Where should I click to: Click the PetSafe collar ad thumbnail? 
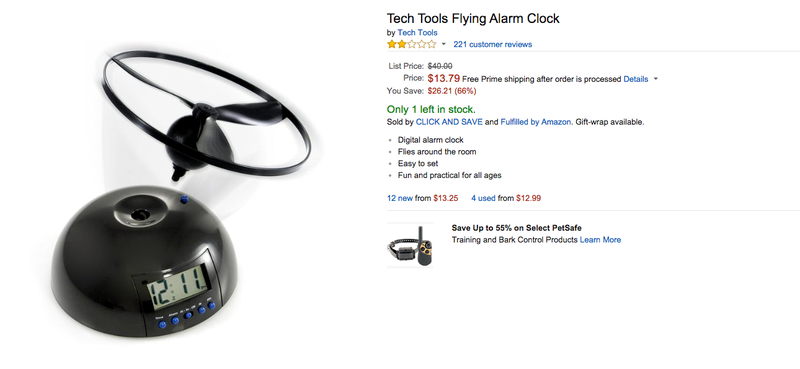pyautogui.click(x=410, y=245)
